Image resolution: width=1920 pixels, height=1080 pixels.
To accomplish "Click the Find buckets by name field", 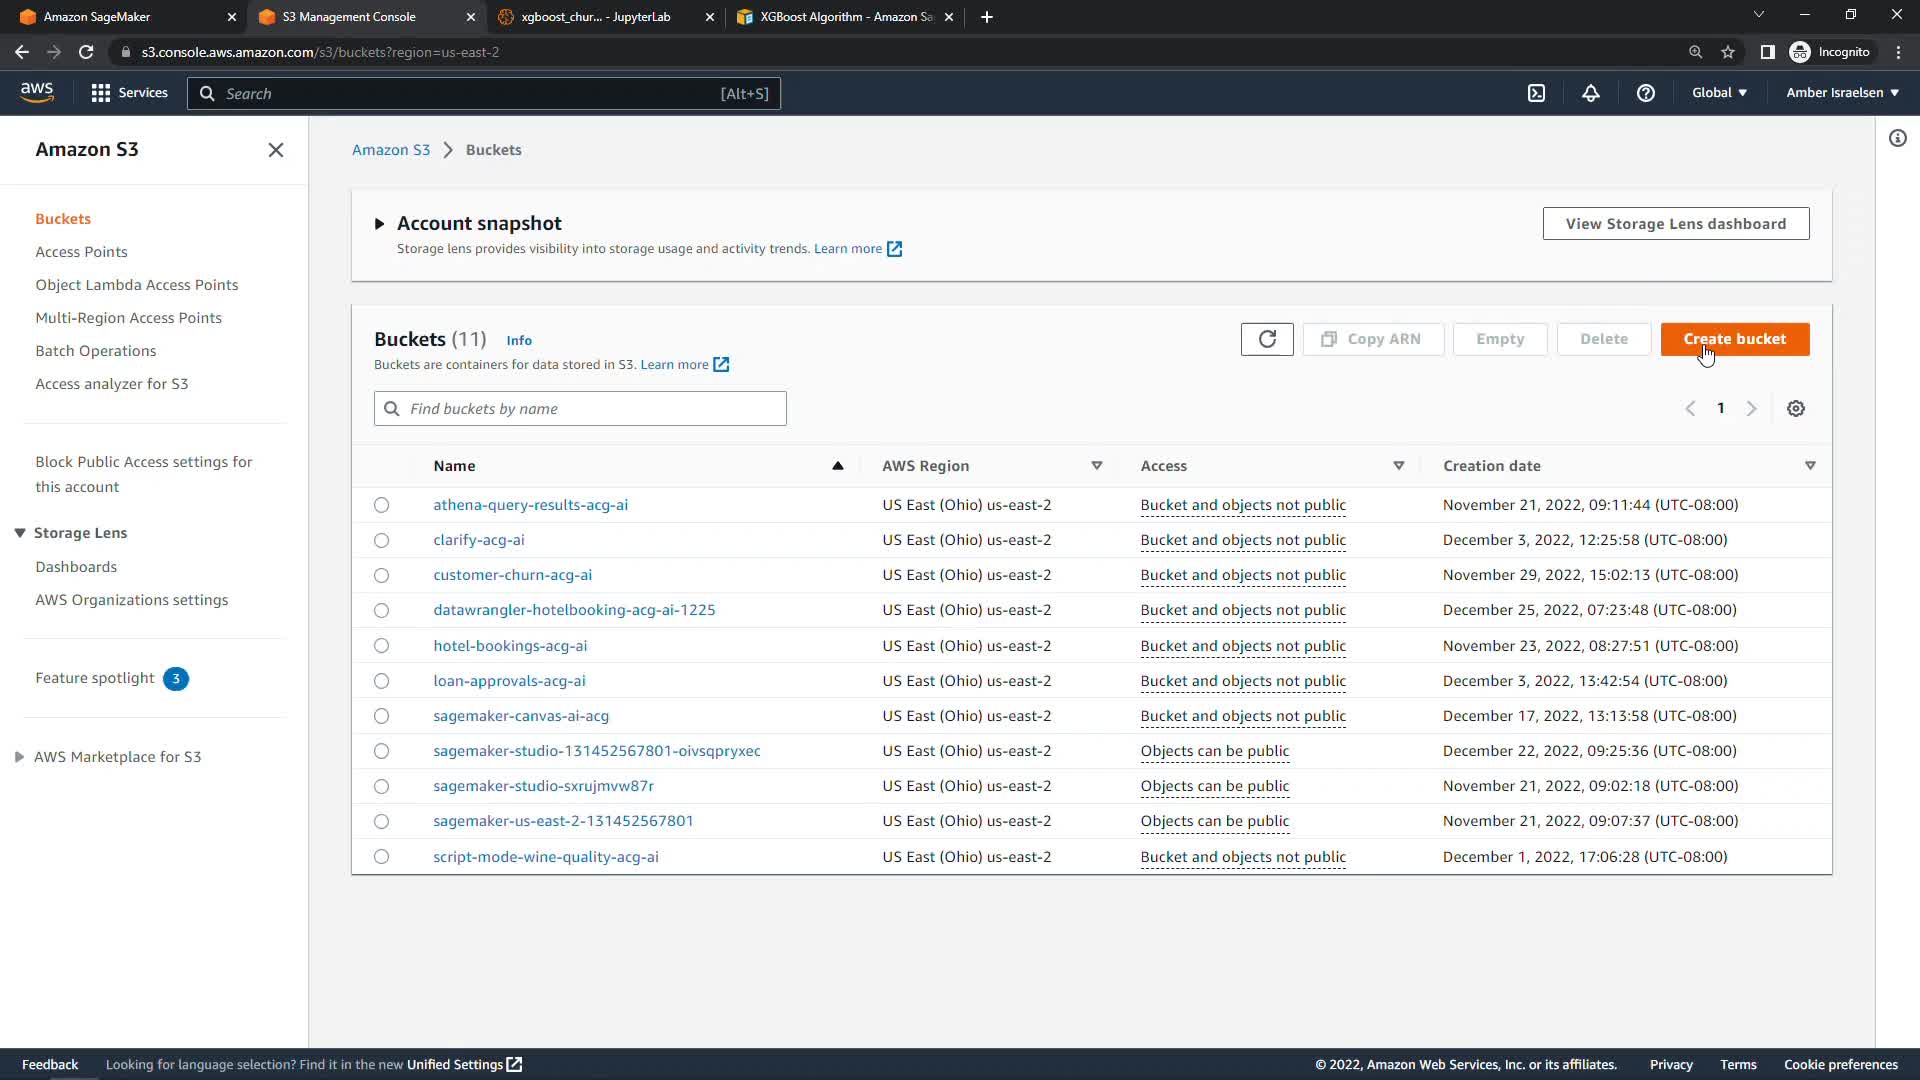I will (x=580, y=409).
